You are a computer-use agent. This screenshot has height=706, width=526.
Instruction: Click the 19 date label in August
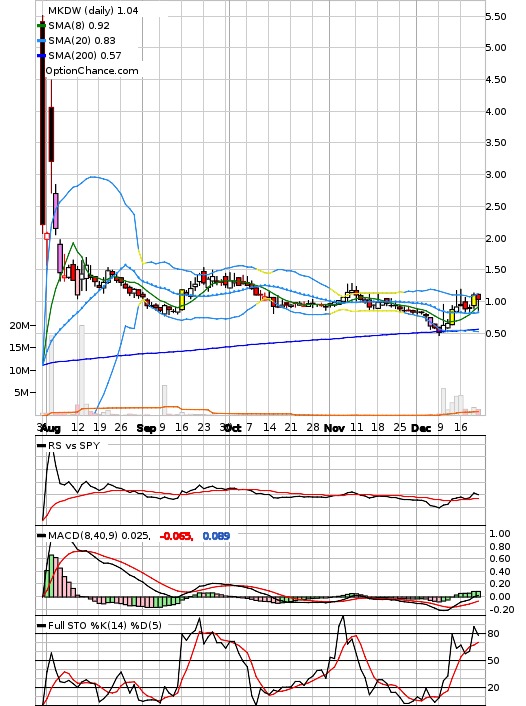(100, 427)
